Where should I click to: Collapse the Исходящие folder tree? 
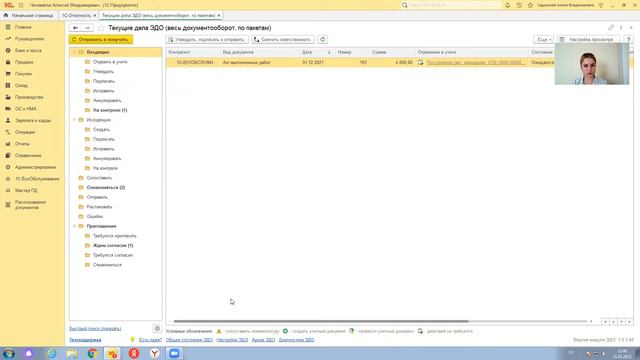(75, 120)
